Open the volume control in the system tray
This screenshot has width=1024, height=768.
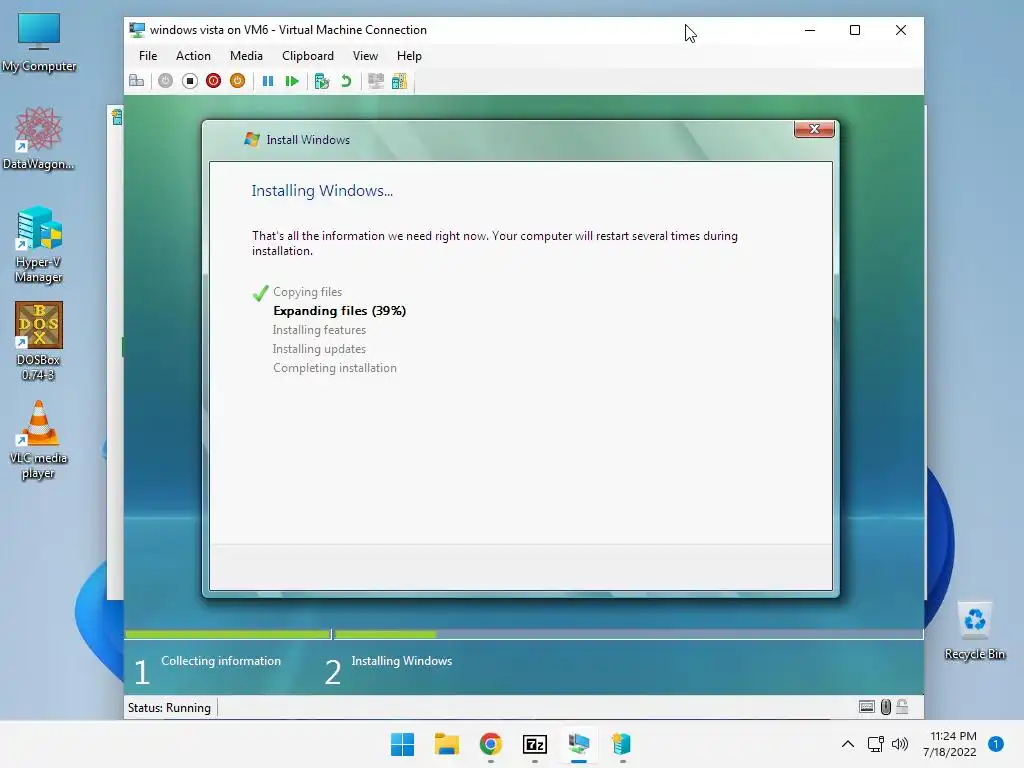(x=900, y=744)
